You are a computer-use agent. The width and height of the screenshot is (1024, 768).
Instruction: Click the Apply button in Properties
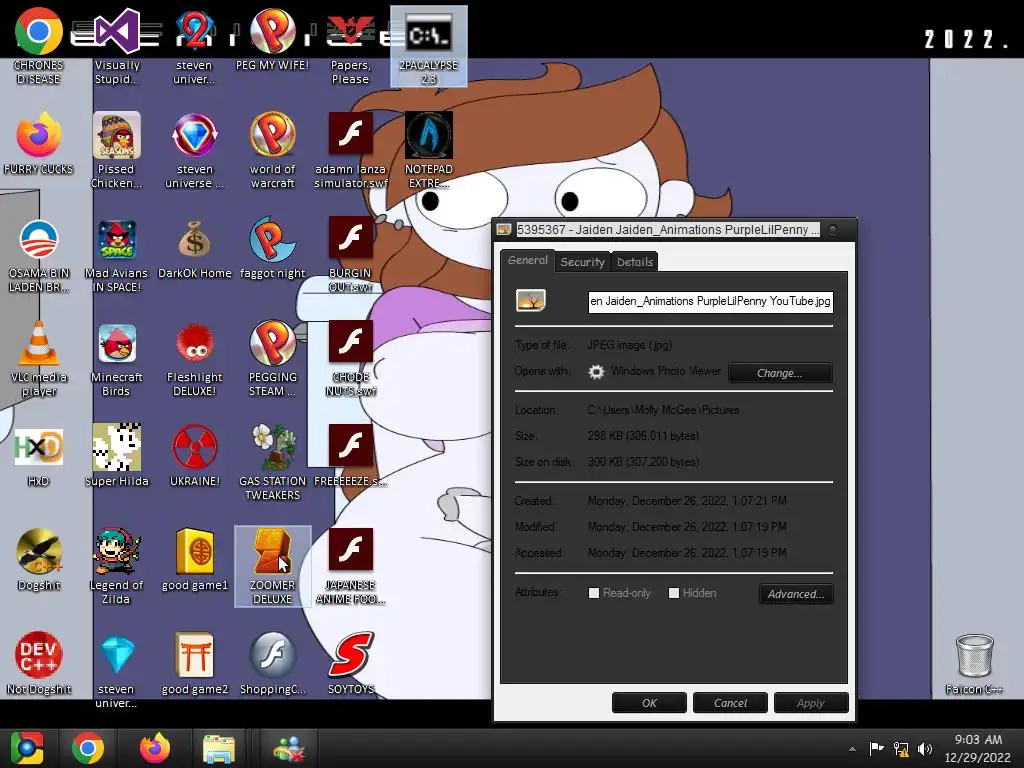(810, 703)
